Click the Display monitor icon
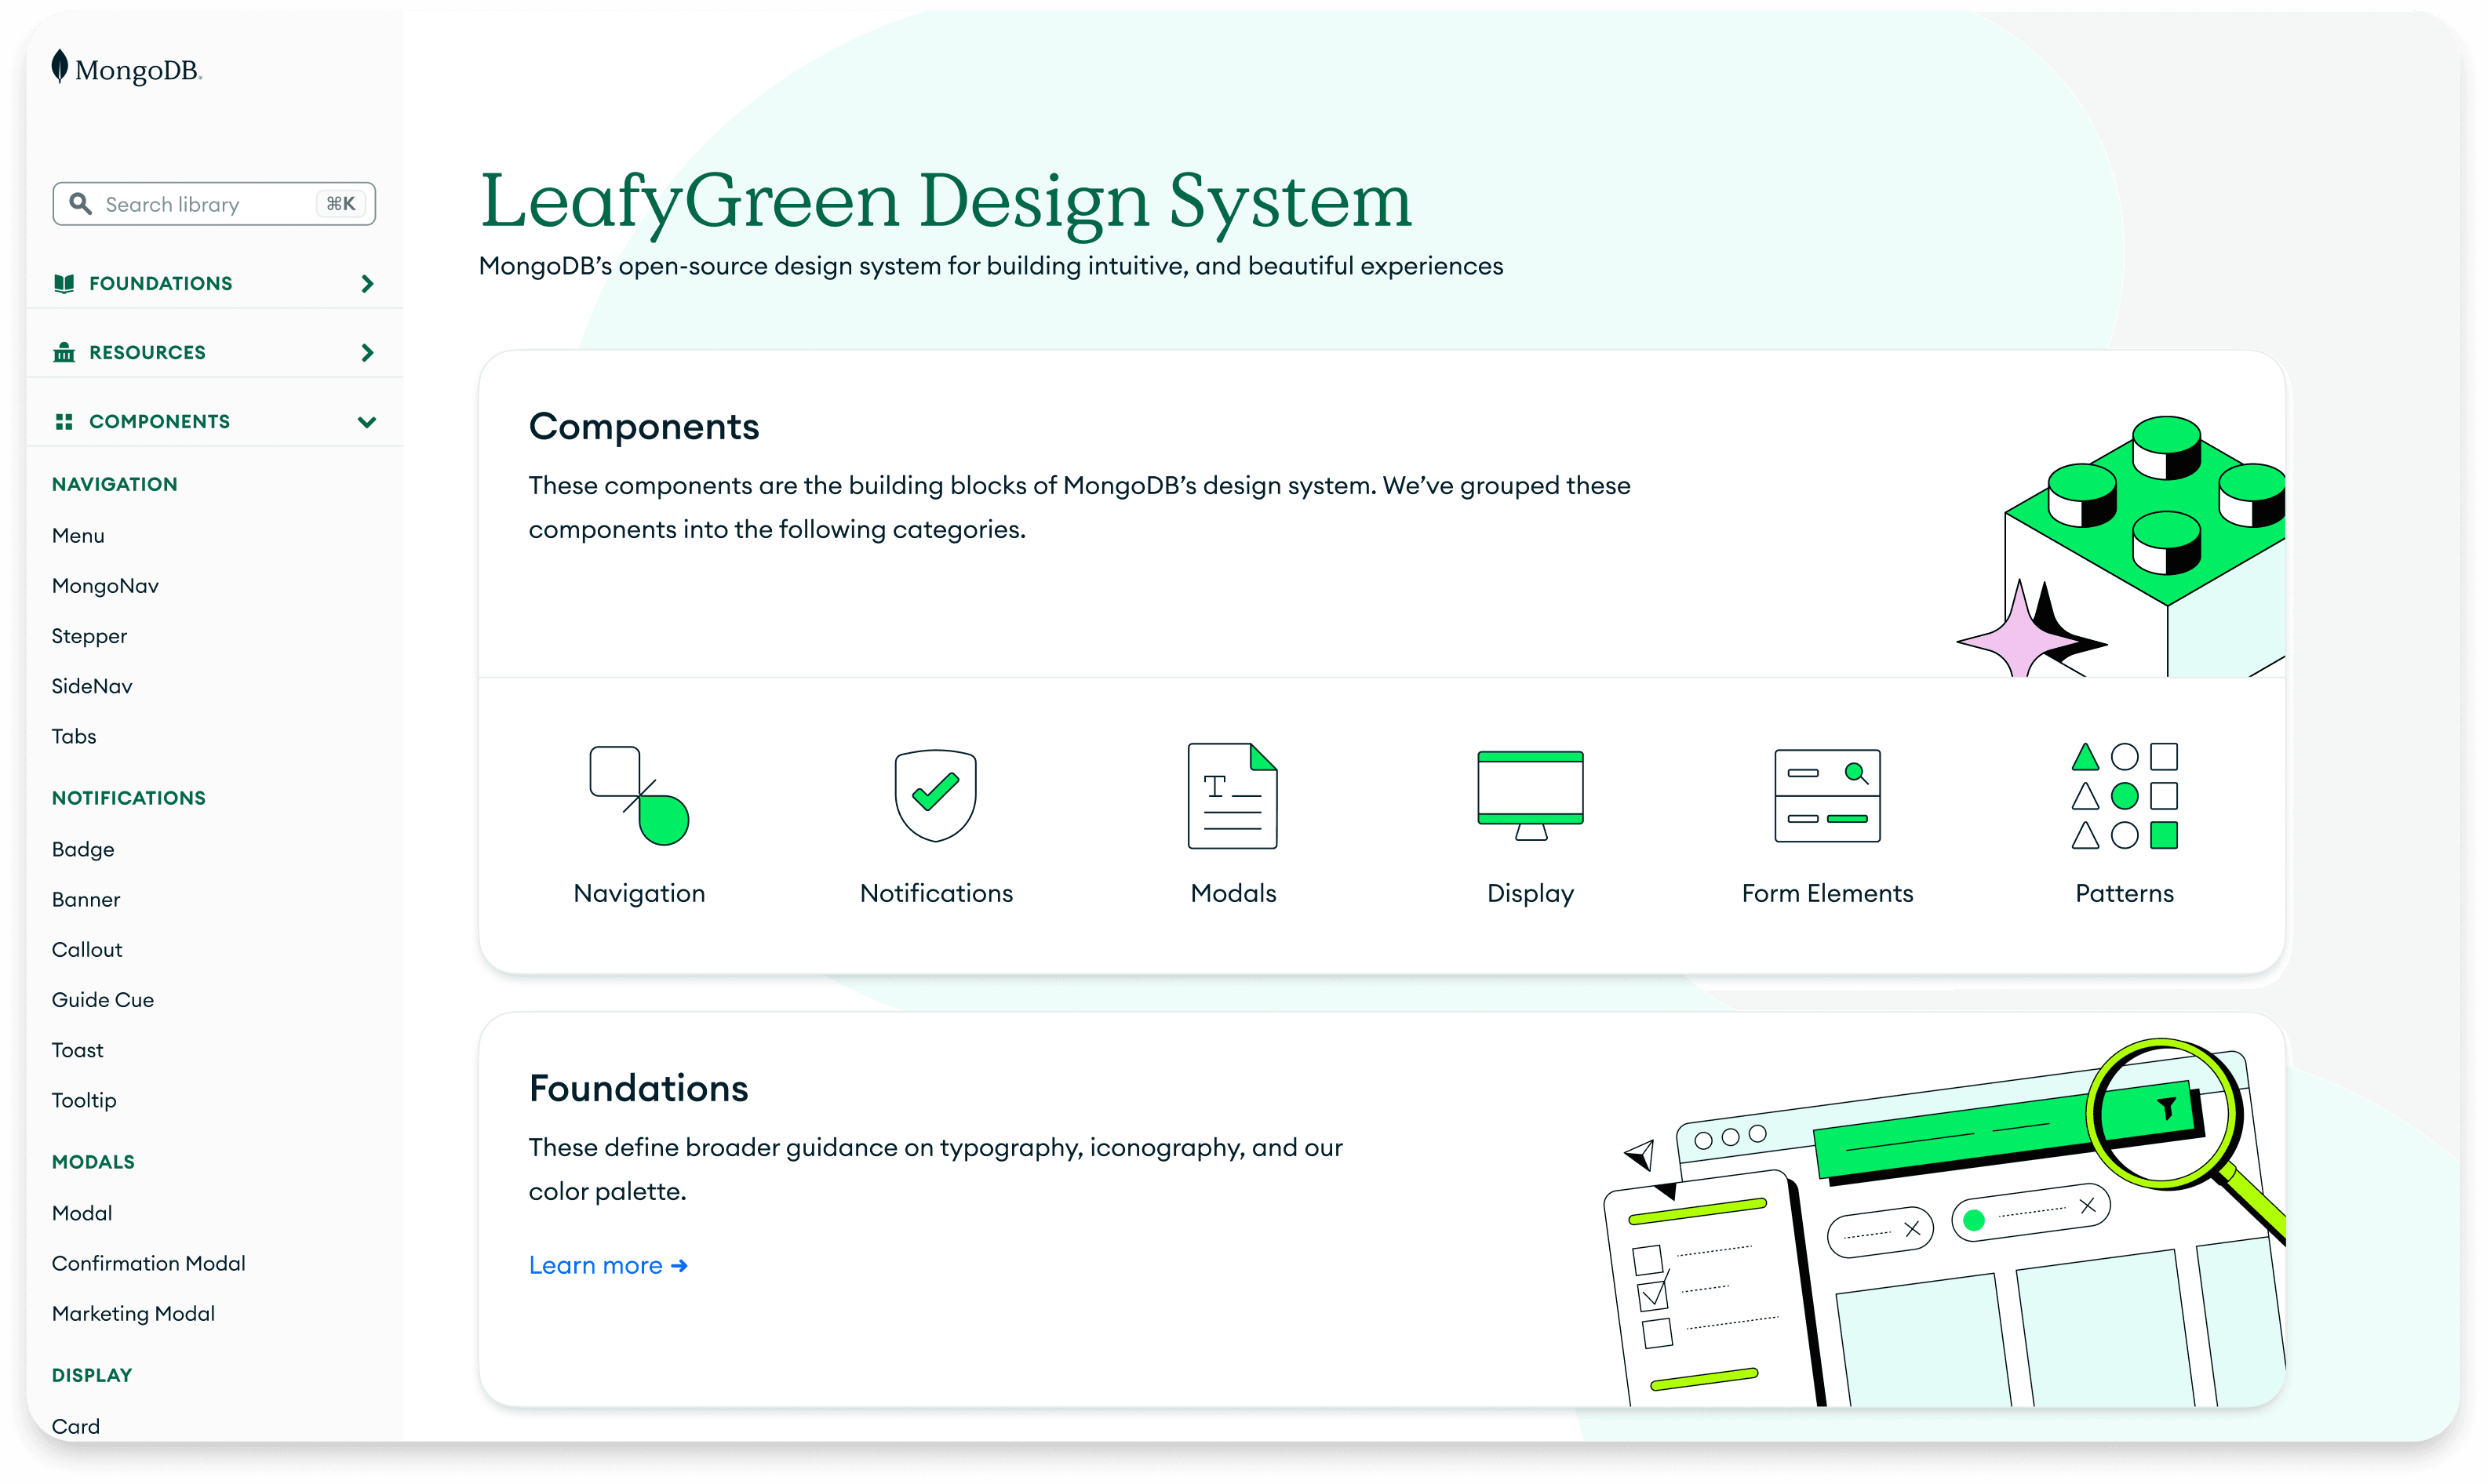This screenshot has height=1484, width=2487. point(1530,795)
